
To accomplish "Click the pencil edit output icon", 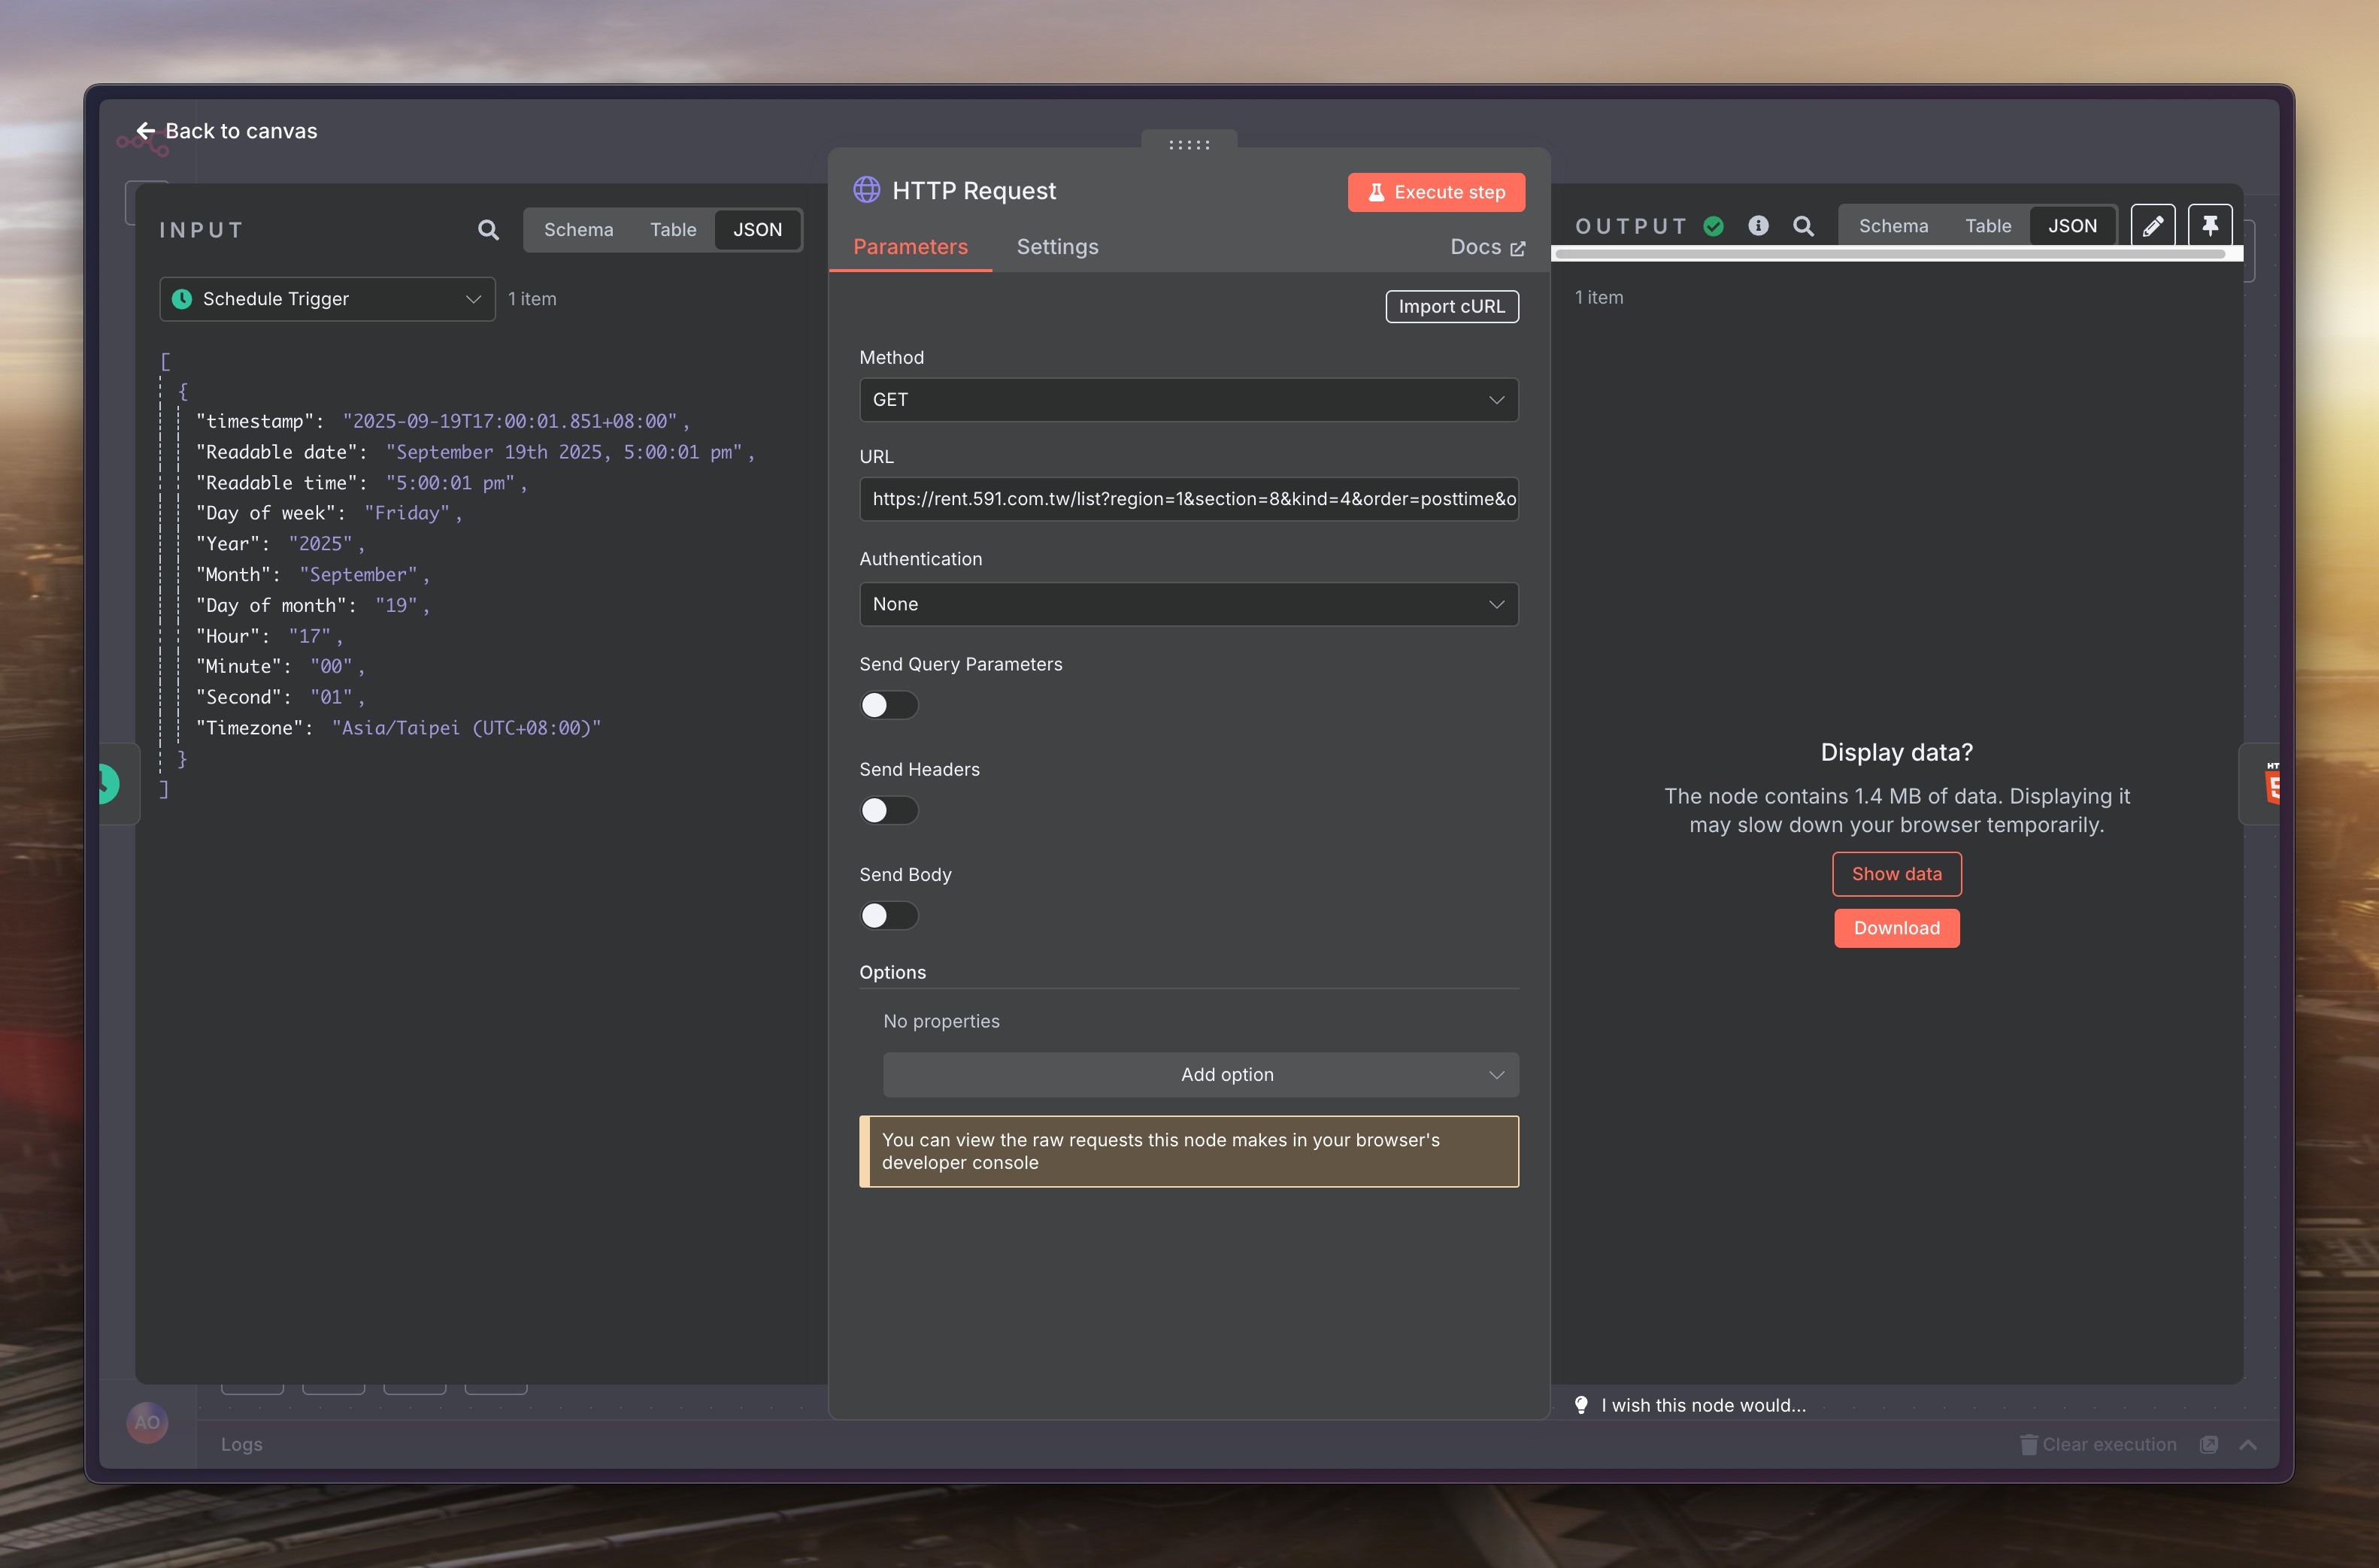I will [x=2152, y=226].
